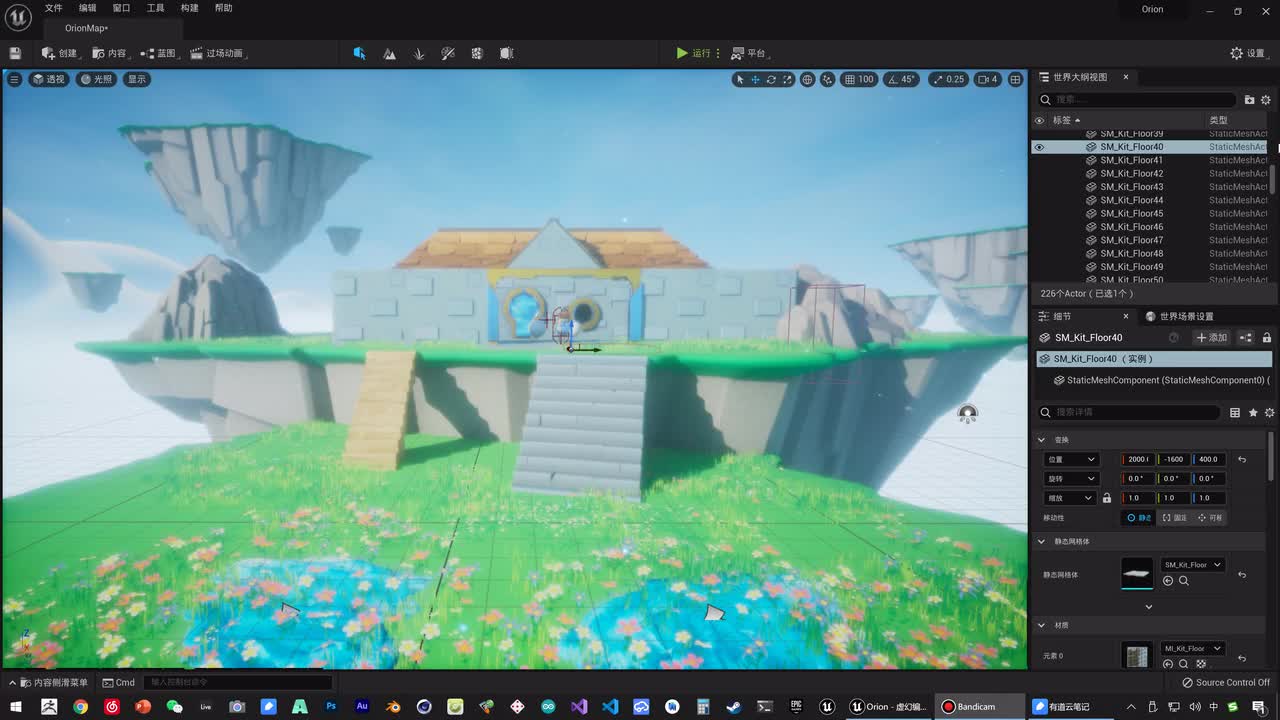Toggle rotation snapping 45° button
The width and height of the screenshot is (1280, 720).
tap(902, 79)
